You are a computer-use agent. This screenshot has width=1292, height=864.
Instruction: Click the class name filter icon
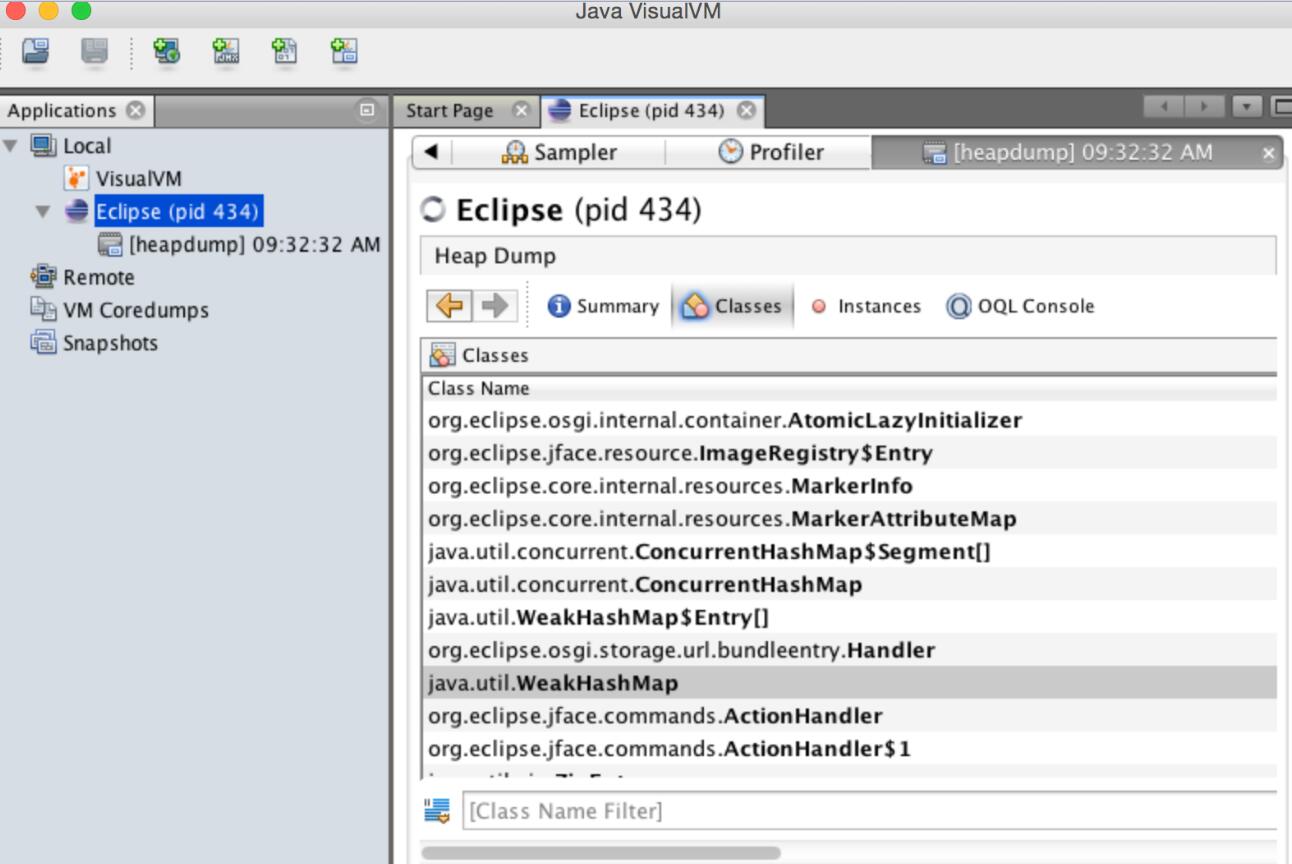point(438,810)
